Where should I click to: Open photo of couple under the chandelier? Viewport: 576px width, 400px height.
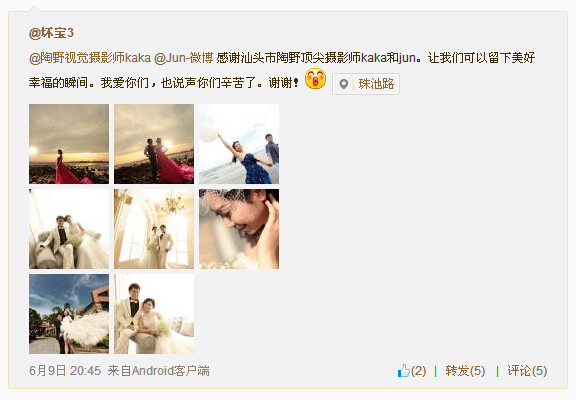coord(154,229)
